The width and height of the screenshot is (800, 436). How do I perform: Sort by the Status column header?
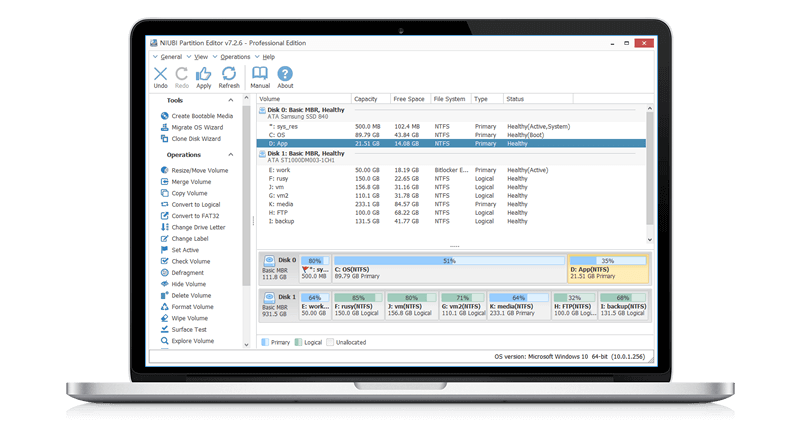coord(538,99)
